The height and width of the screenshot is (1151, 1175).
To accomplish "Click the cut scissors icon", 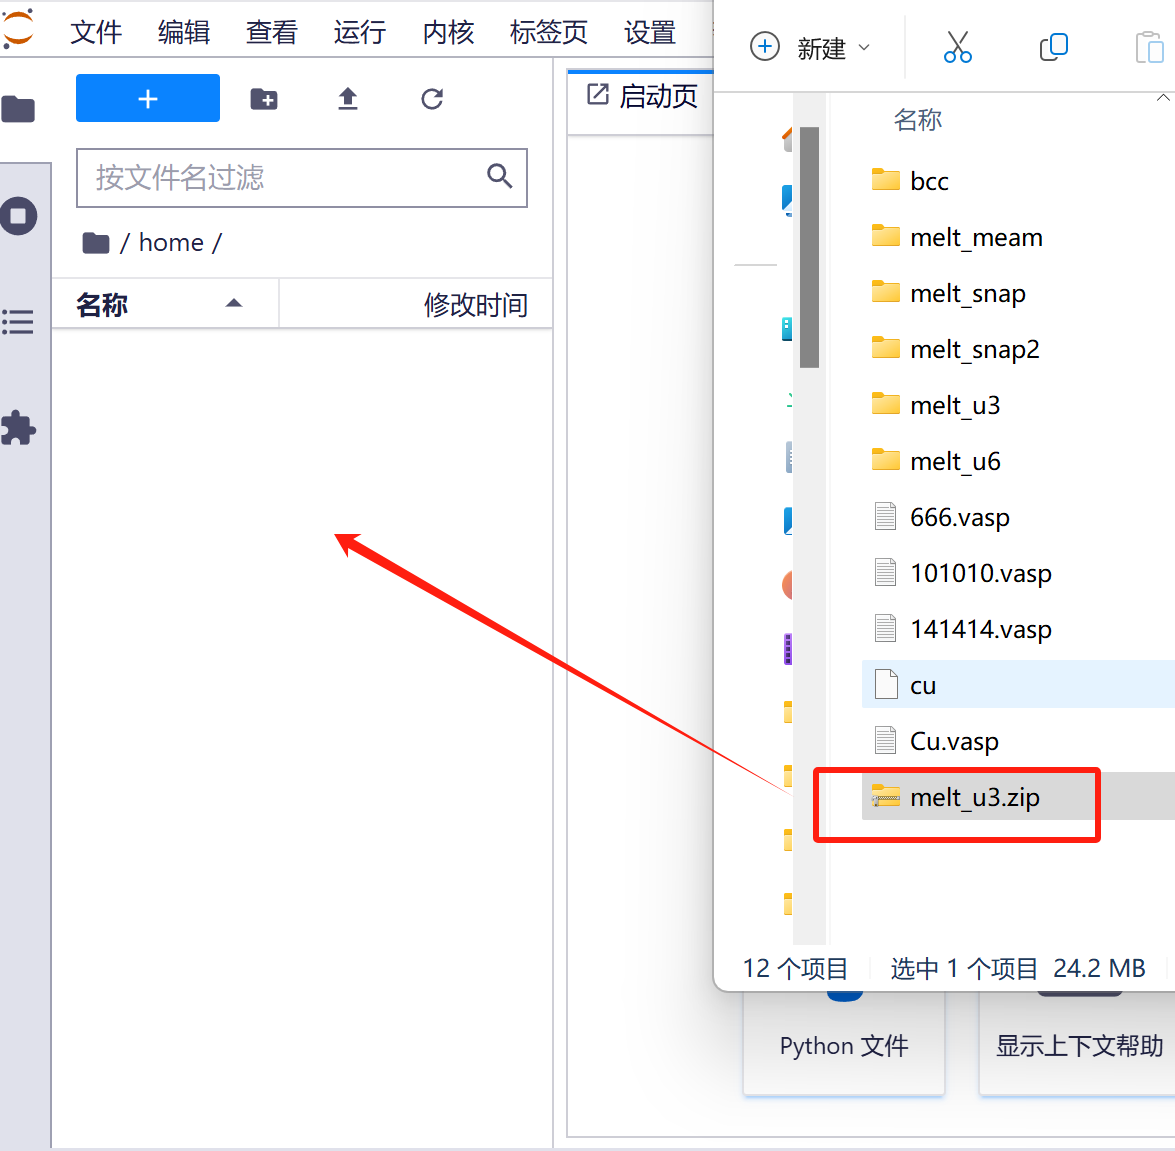I will pos(957,47).
